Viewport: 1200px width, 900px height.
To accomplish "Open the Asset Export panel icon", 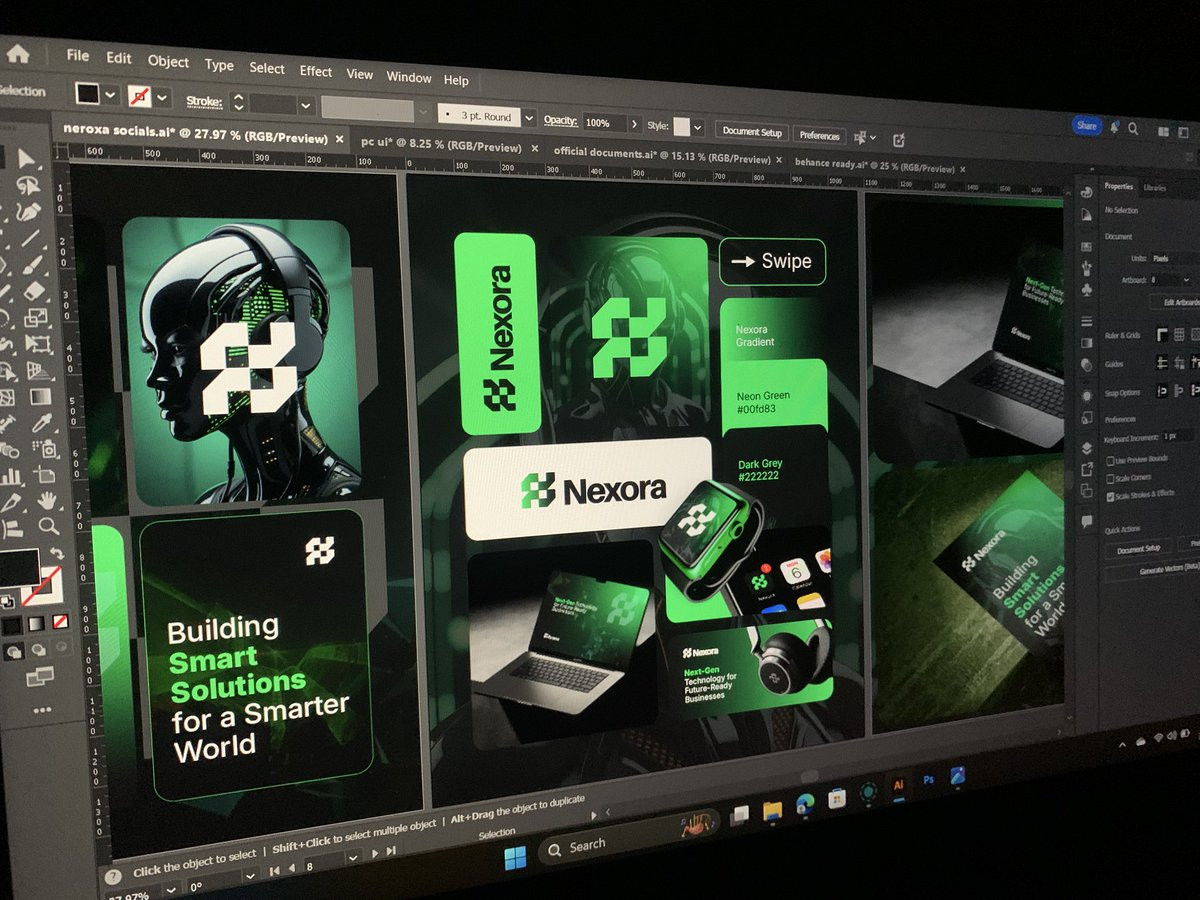I will tap(1086, 470).
